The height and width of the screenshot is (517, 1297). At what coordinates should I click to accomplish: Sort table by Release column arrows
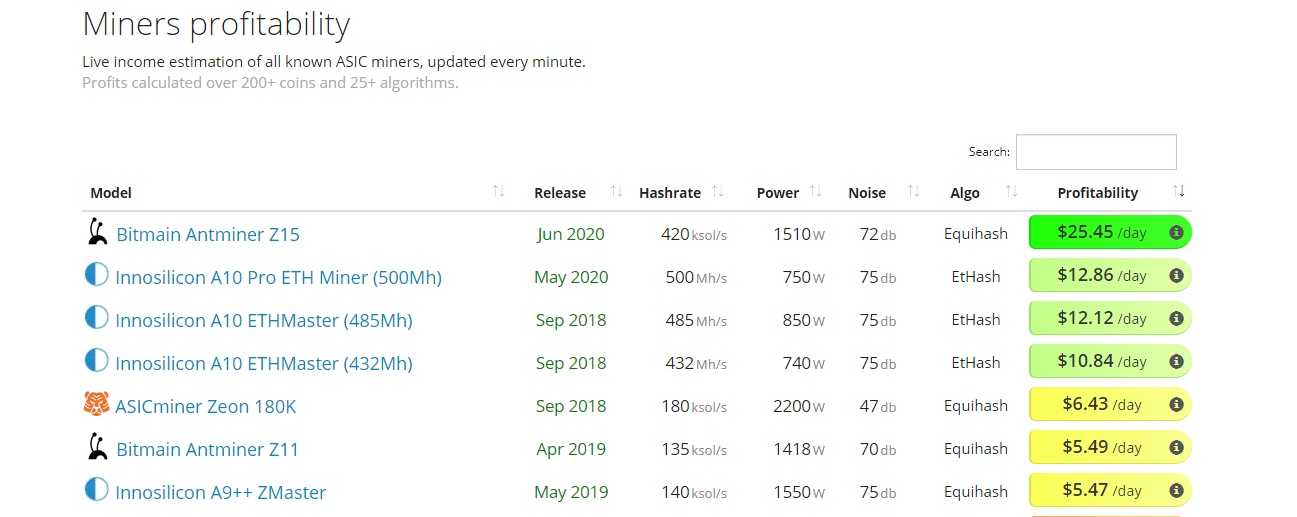click(616, 192)
